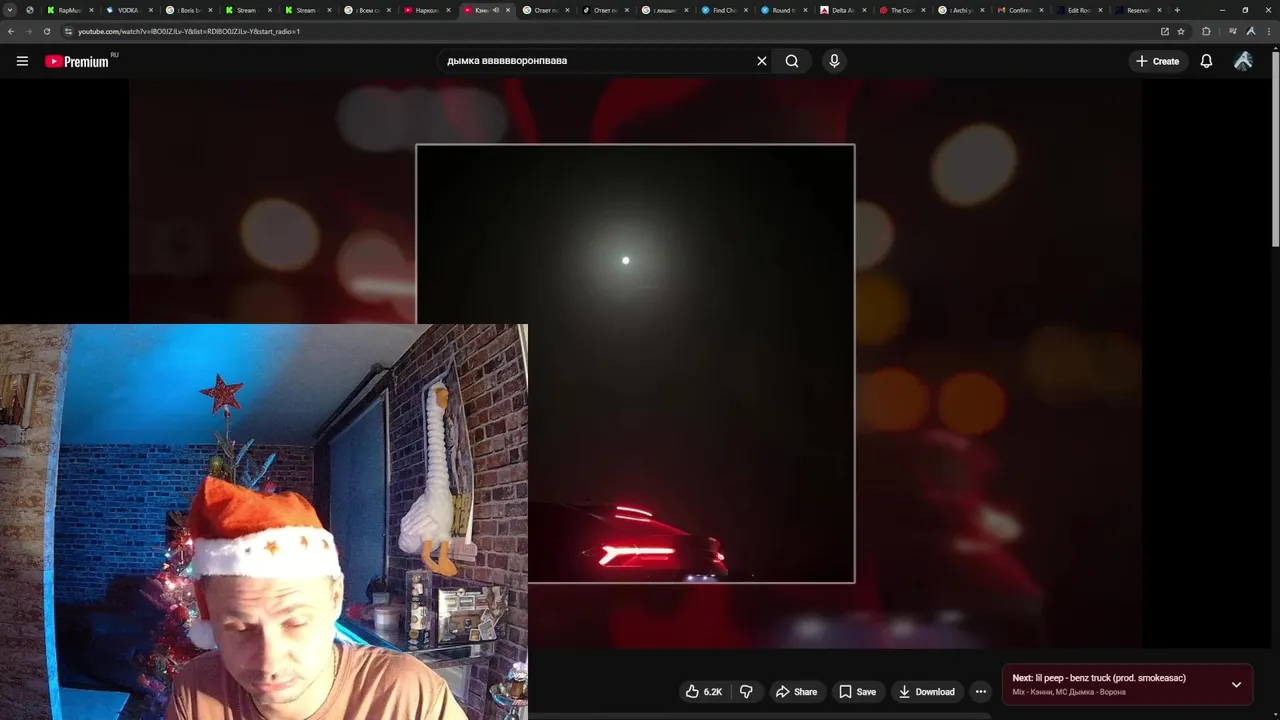
Task: Start voice search with the microphone
Action: point(834,61)
